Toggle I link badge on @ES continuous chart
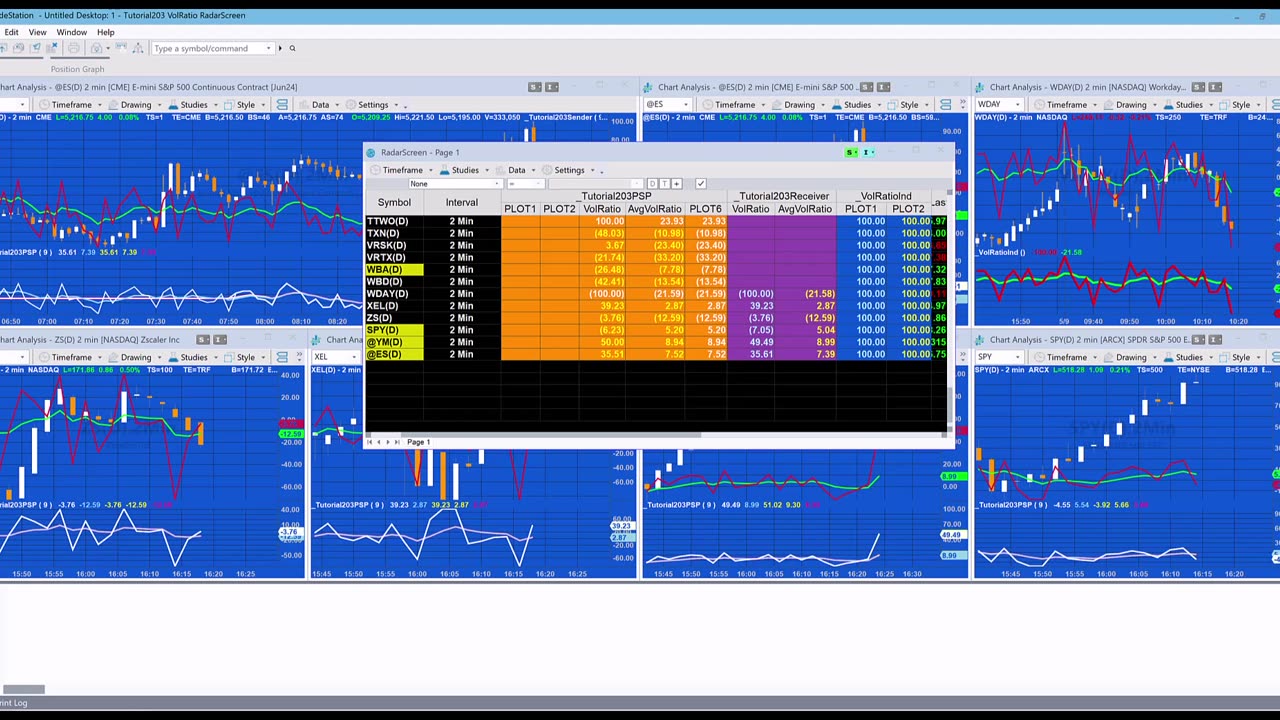Screen dimensions: 1280x720 552,87
